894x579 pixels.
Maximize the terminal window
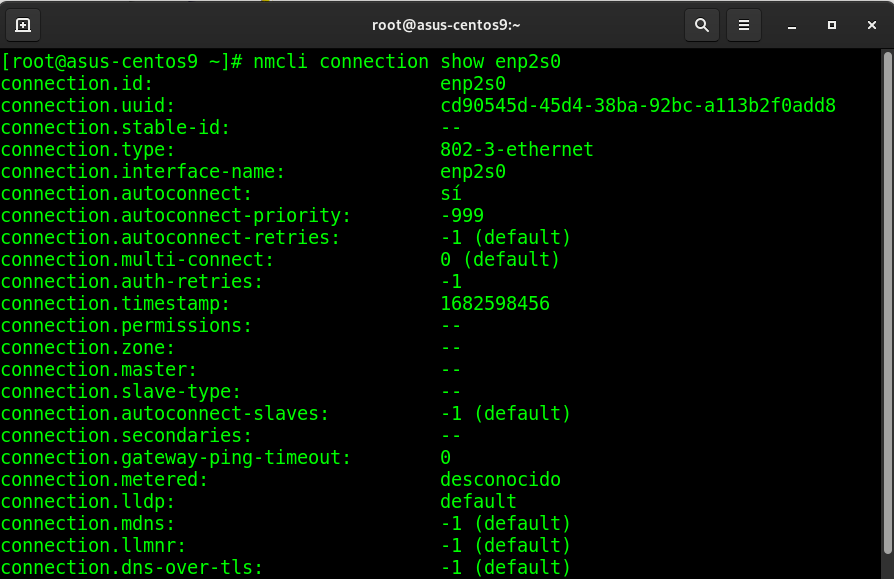831,25
